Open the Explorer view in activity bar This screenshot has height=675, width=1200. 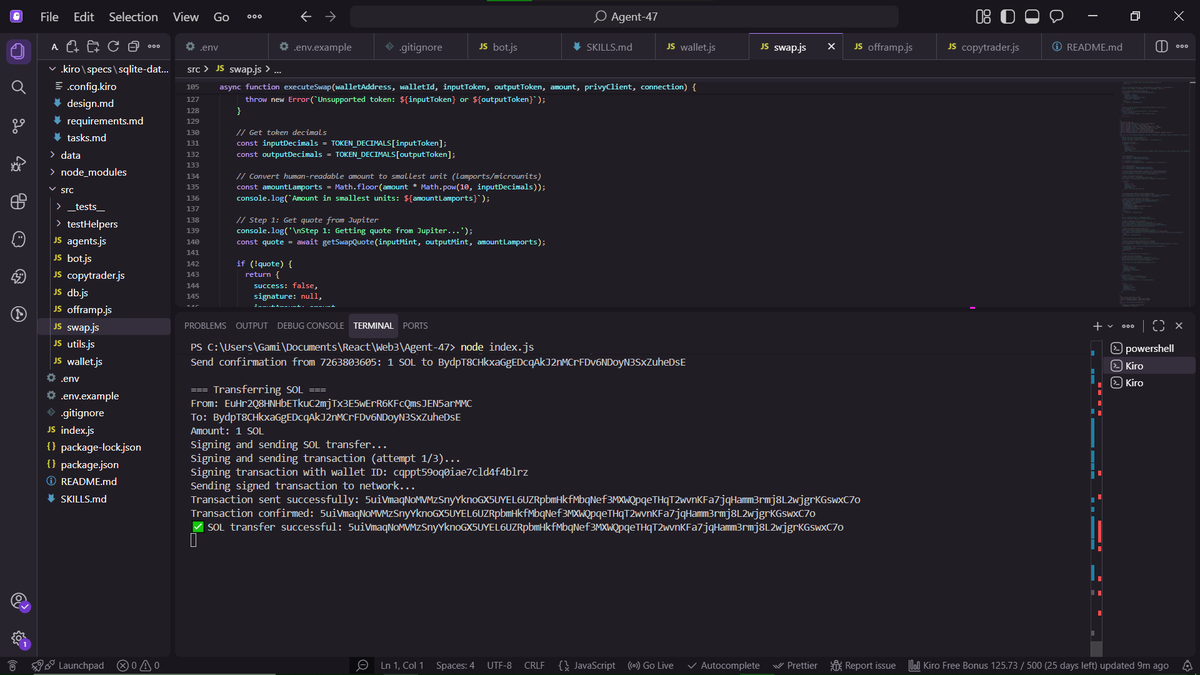pos(17,52)
